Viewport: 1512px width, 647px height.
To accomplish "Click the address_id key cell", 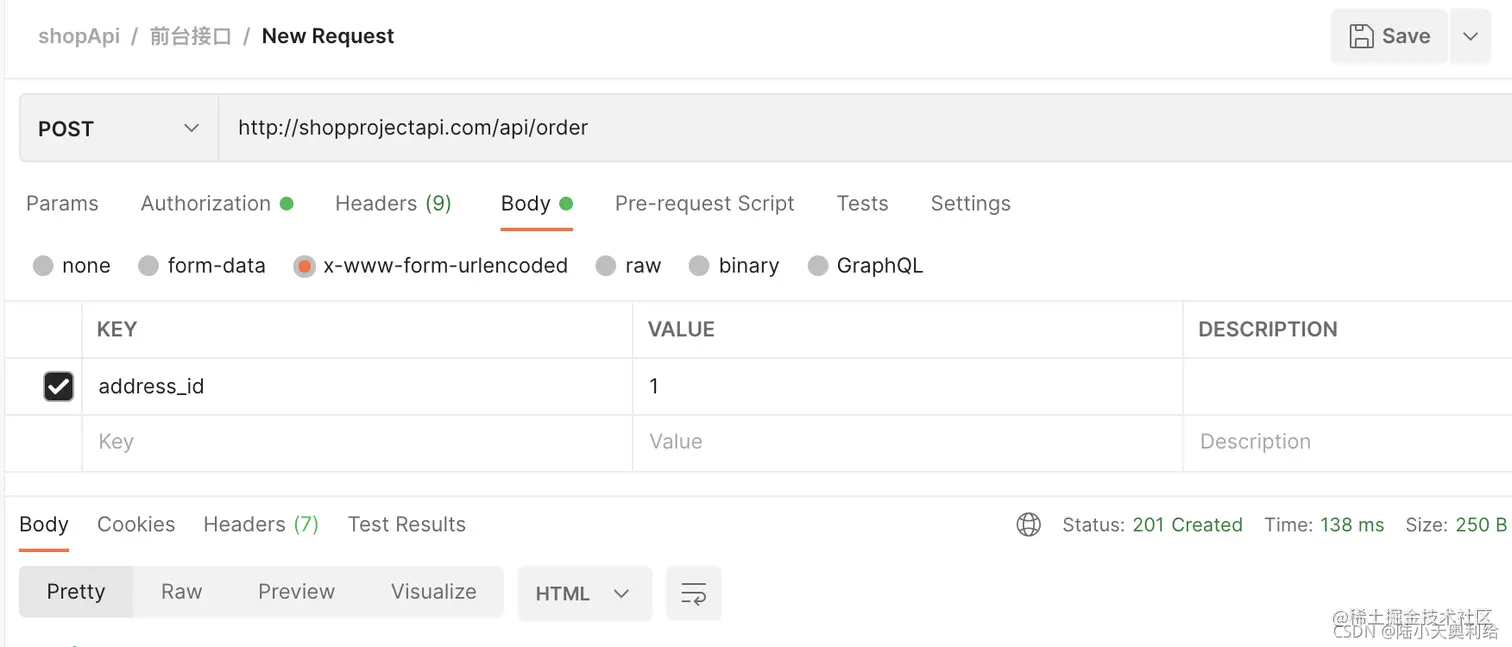I will (357, 386).
